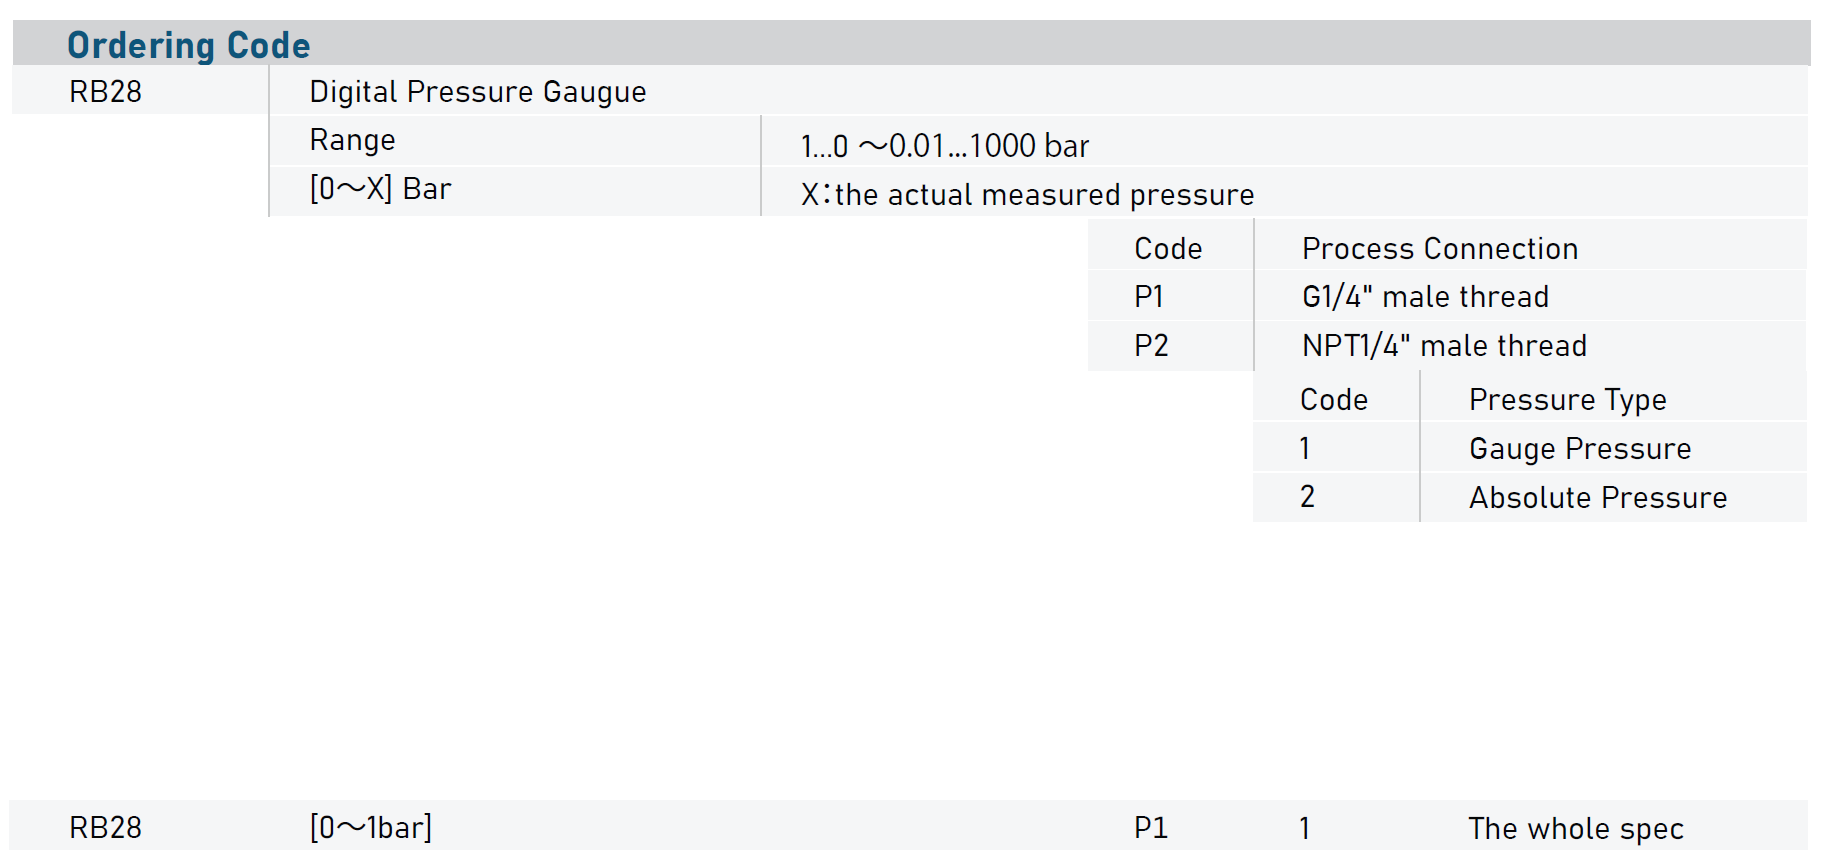Click the Code header beside Process Connection
The image size is (1836, 865).
[1167, 249]
